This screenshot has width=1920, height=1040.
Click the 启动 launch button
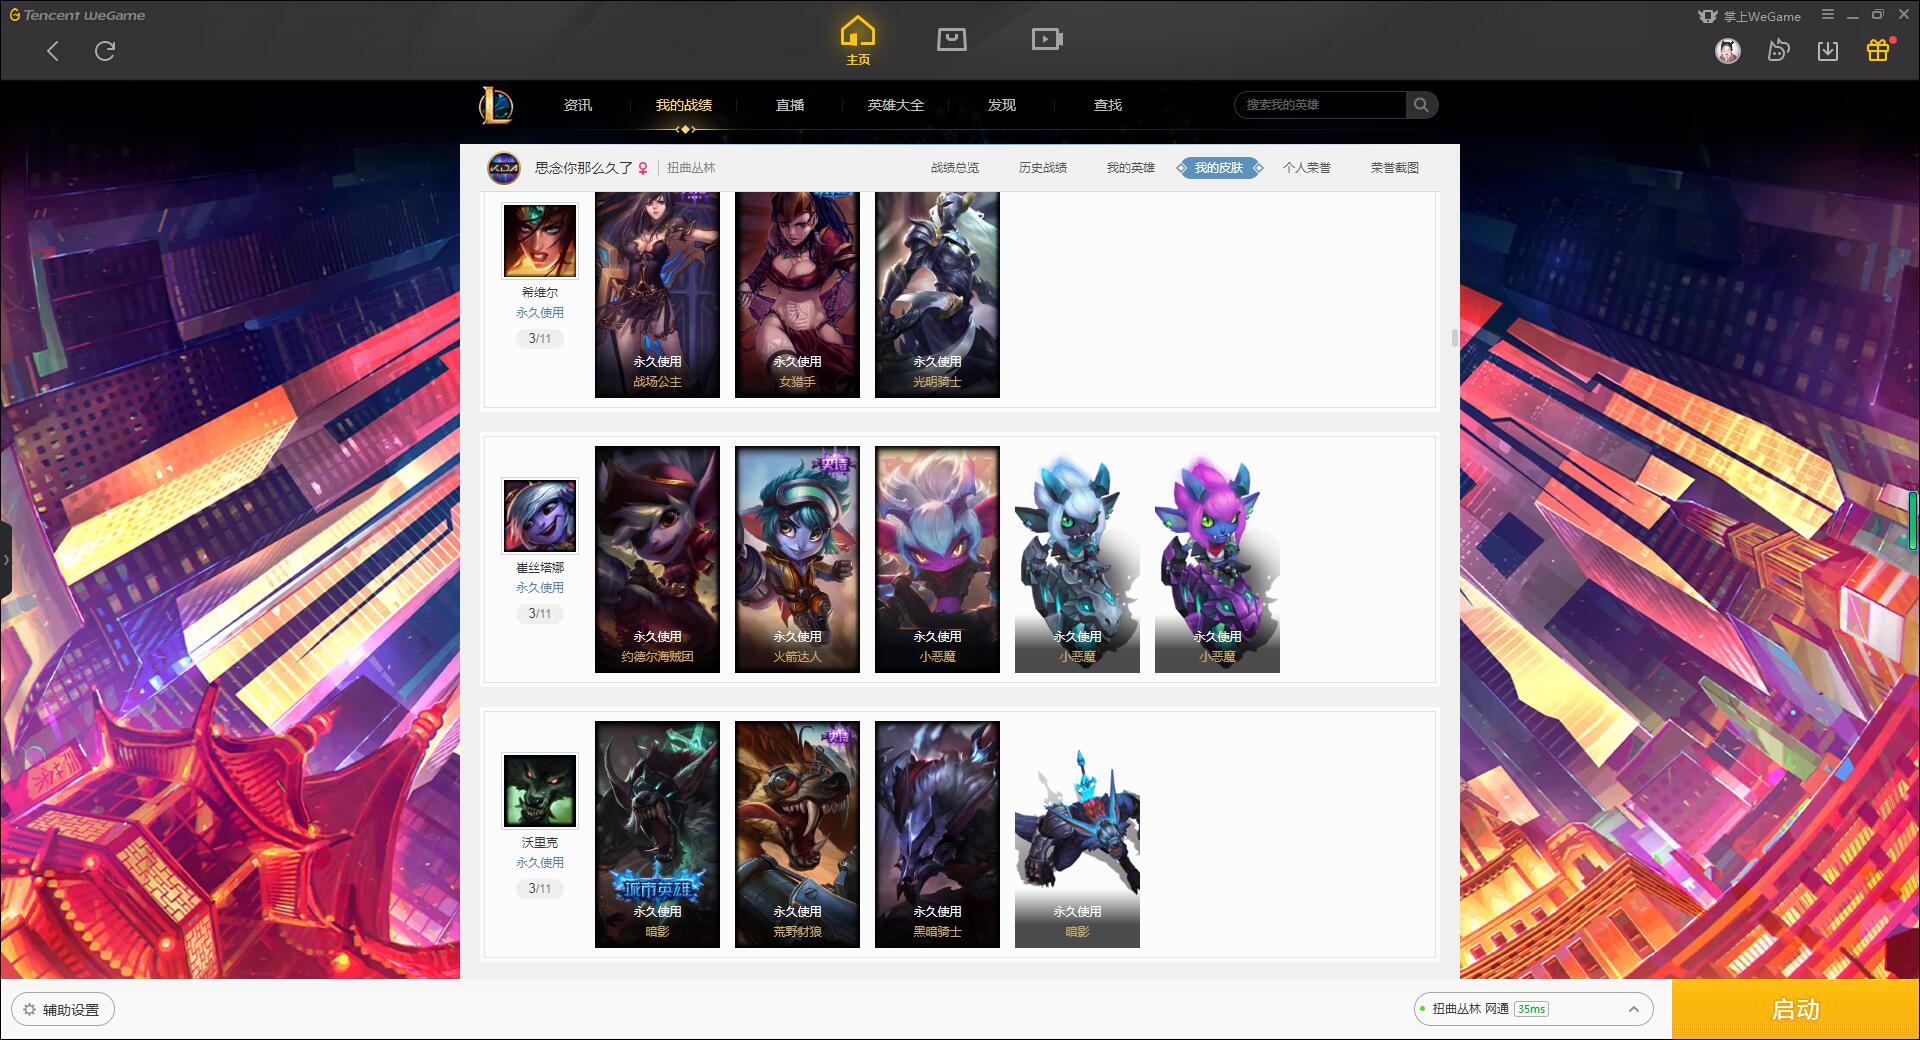click(x=1795, y=1009)
